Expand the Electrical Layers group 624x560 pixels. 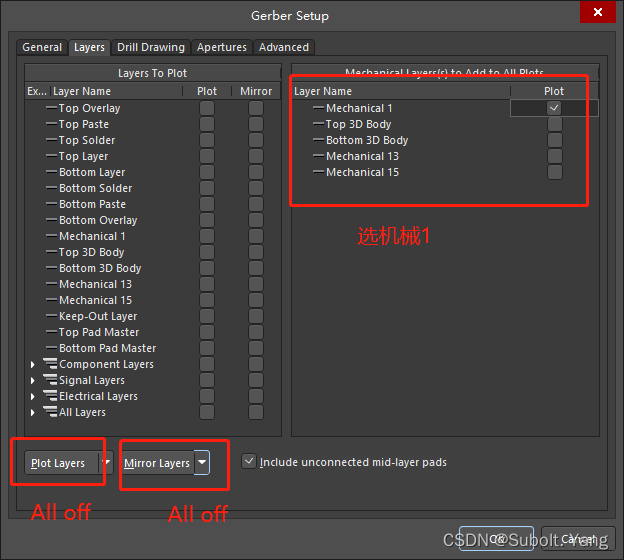coord(33,396)
